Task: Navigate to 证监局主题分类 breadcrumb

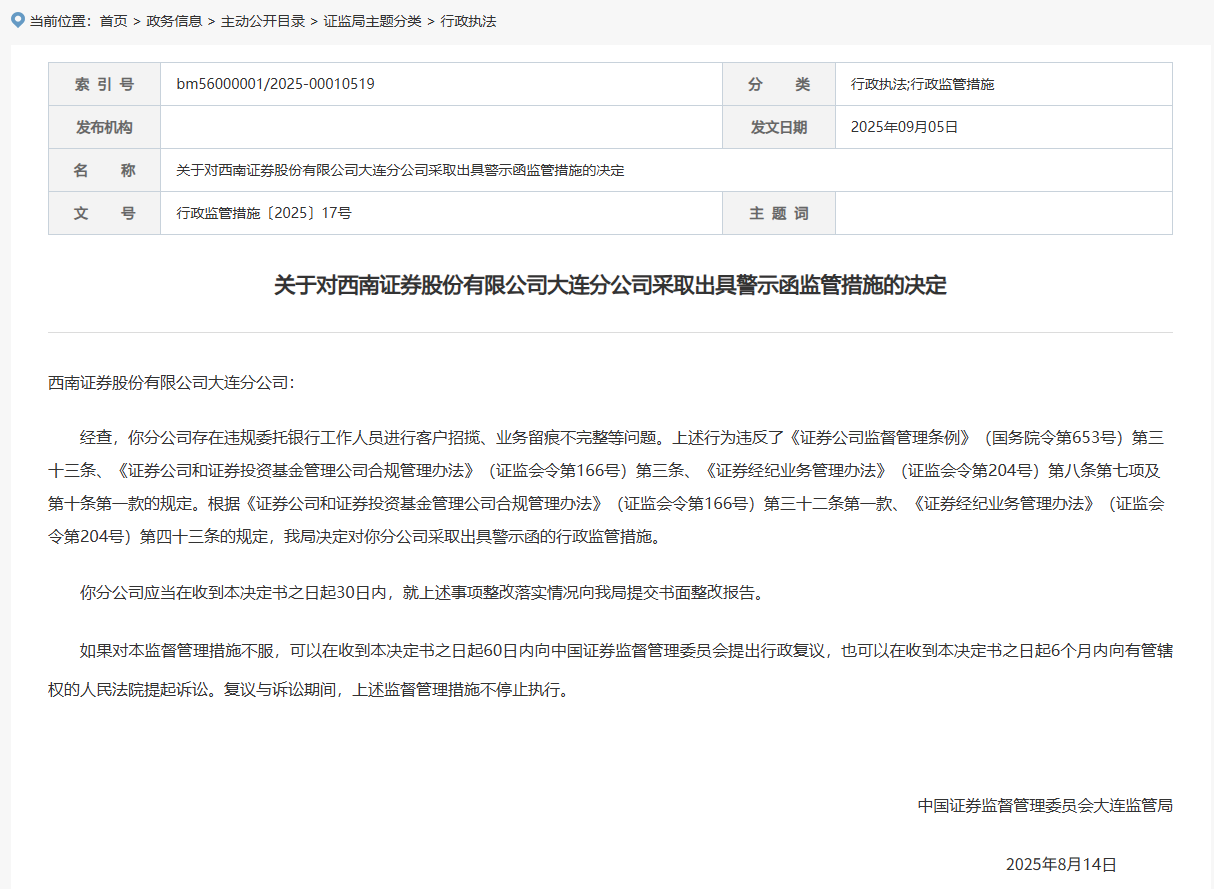Action: pos(372,21)
